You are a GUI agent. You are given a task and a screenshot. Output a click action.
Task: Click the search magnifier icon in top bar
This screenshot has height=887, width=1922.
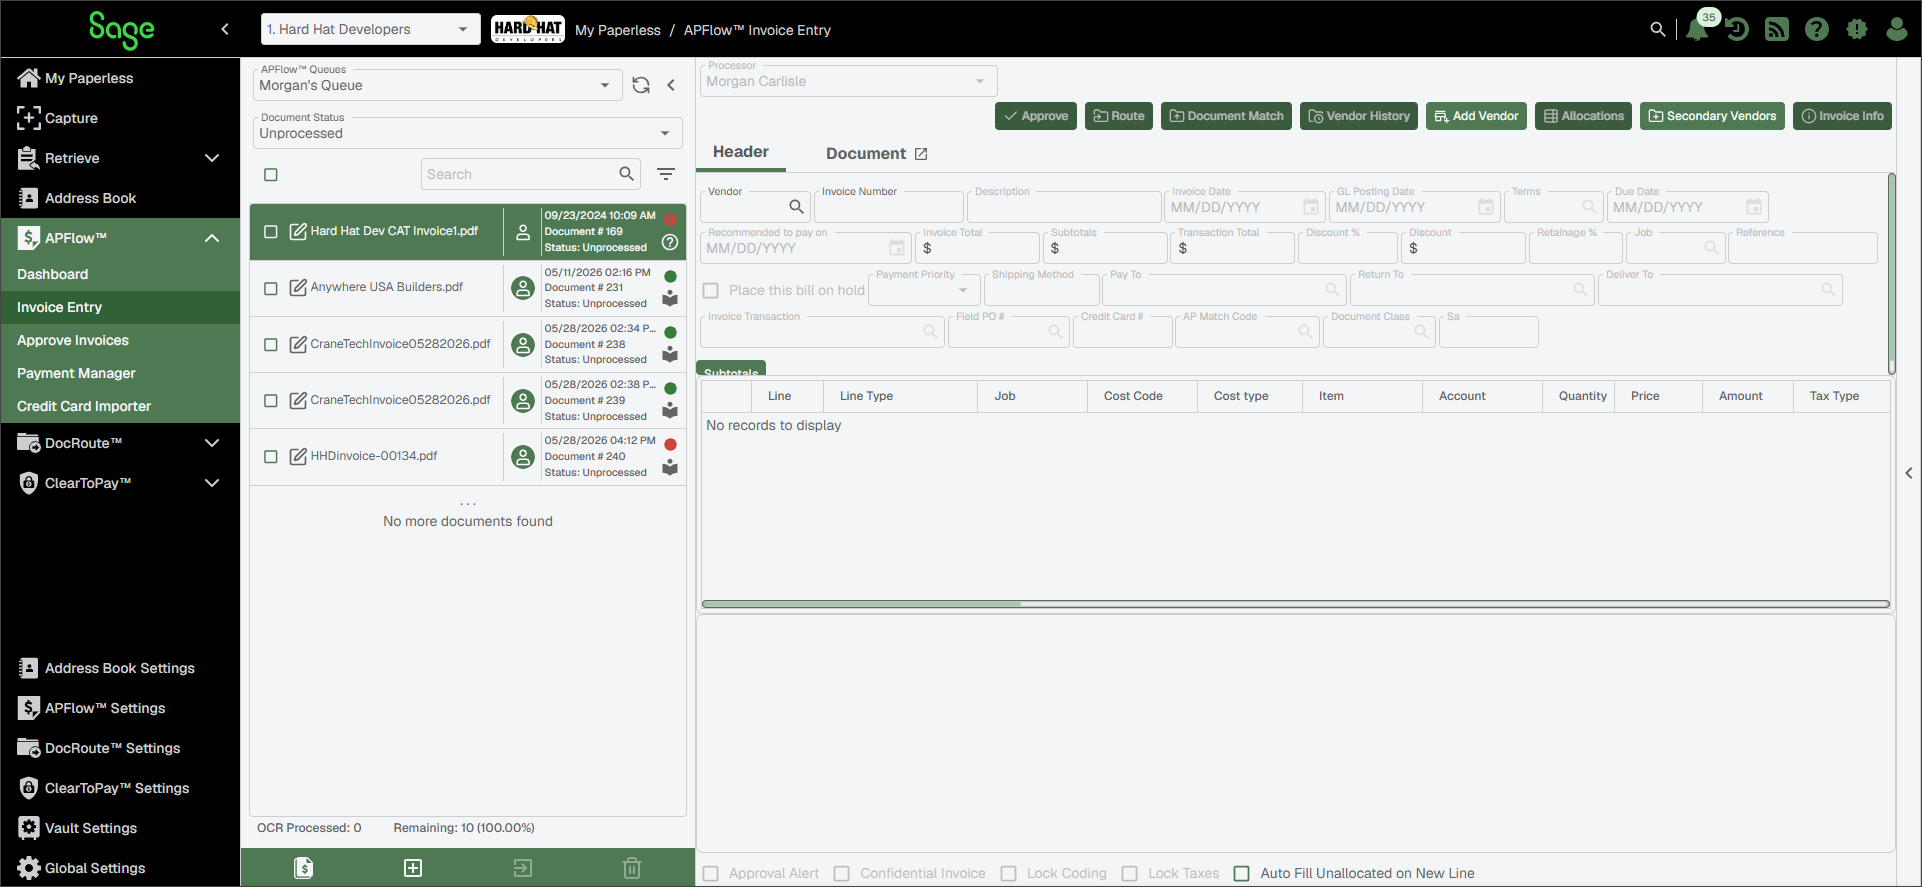click(x=1658, y=29)
